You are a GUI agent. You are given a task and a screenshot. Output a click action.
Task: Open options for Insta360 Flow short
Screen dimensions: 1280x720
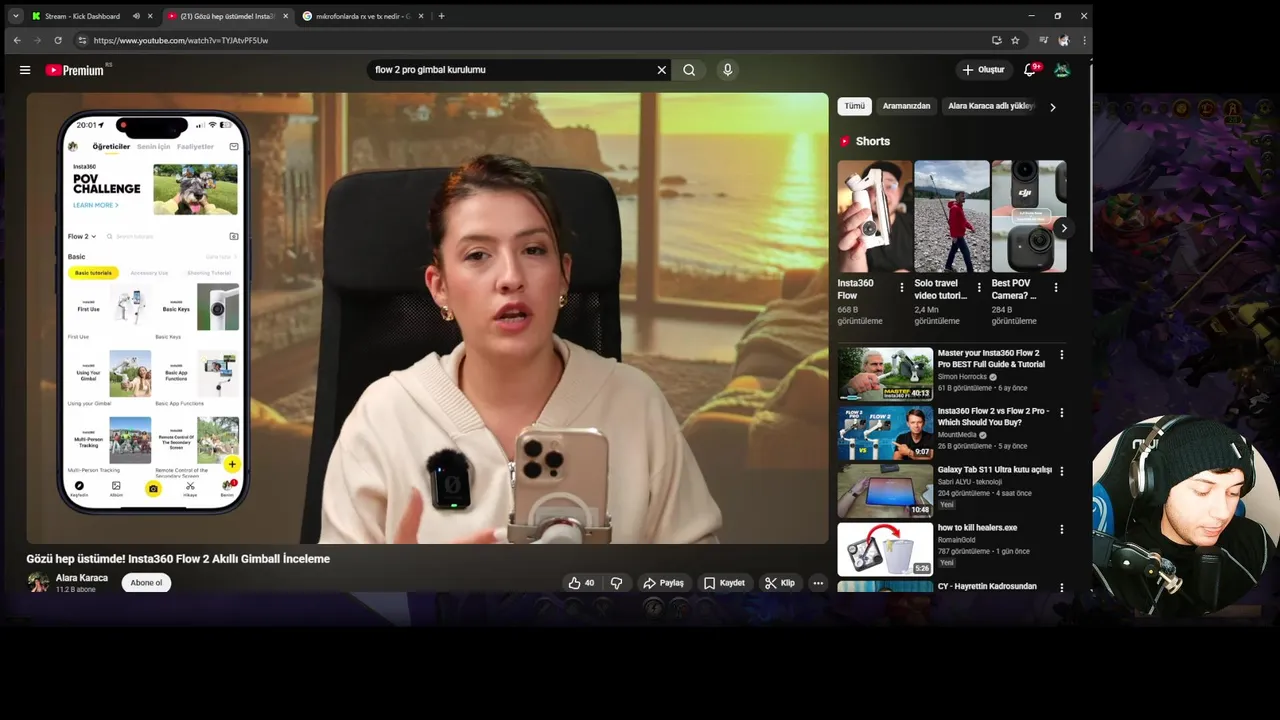pos(901,288)
